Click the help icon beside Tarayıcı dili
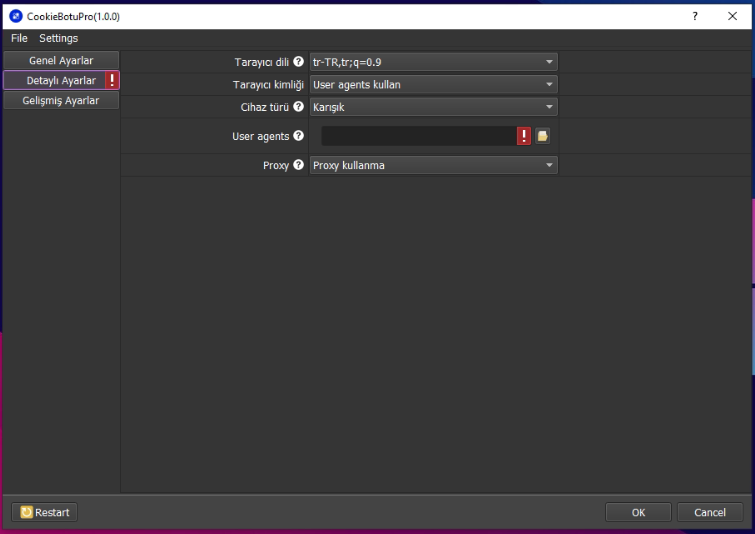 298,62
